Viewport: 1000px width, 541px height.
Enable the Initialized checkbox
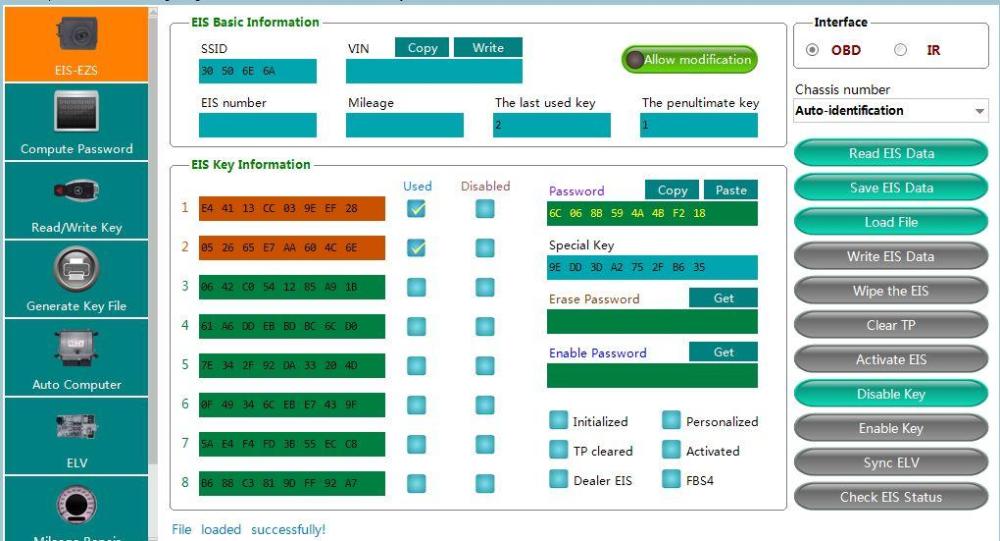(559, 422)
